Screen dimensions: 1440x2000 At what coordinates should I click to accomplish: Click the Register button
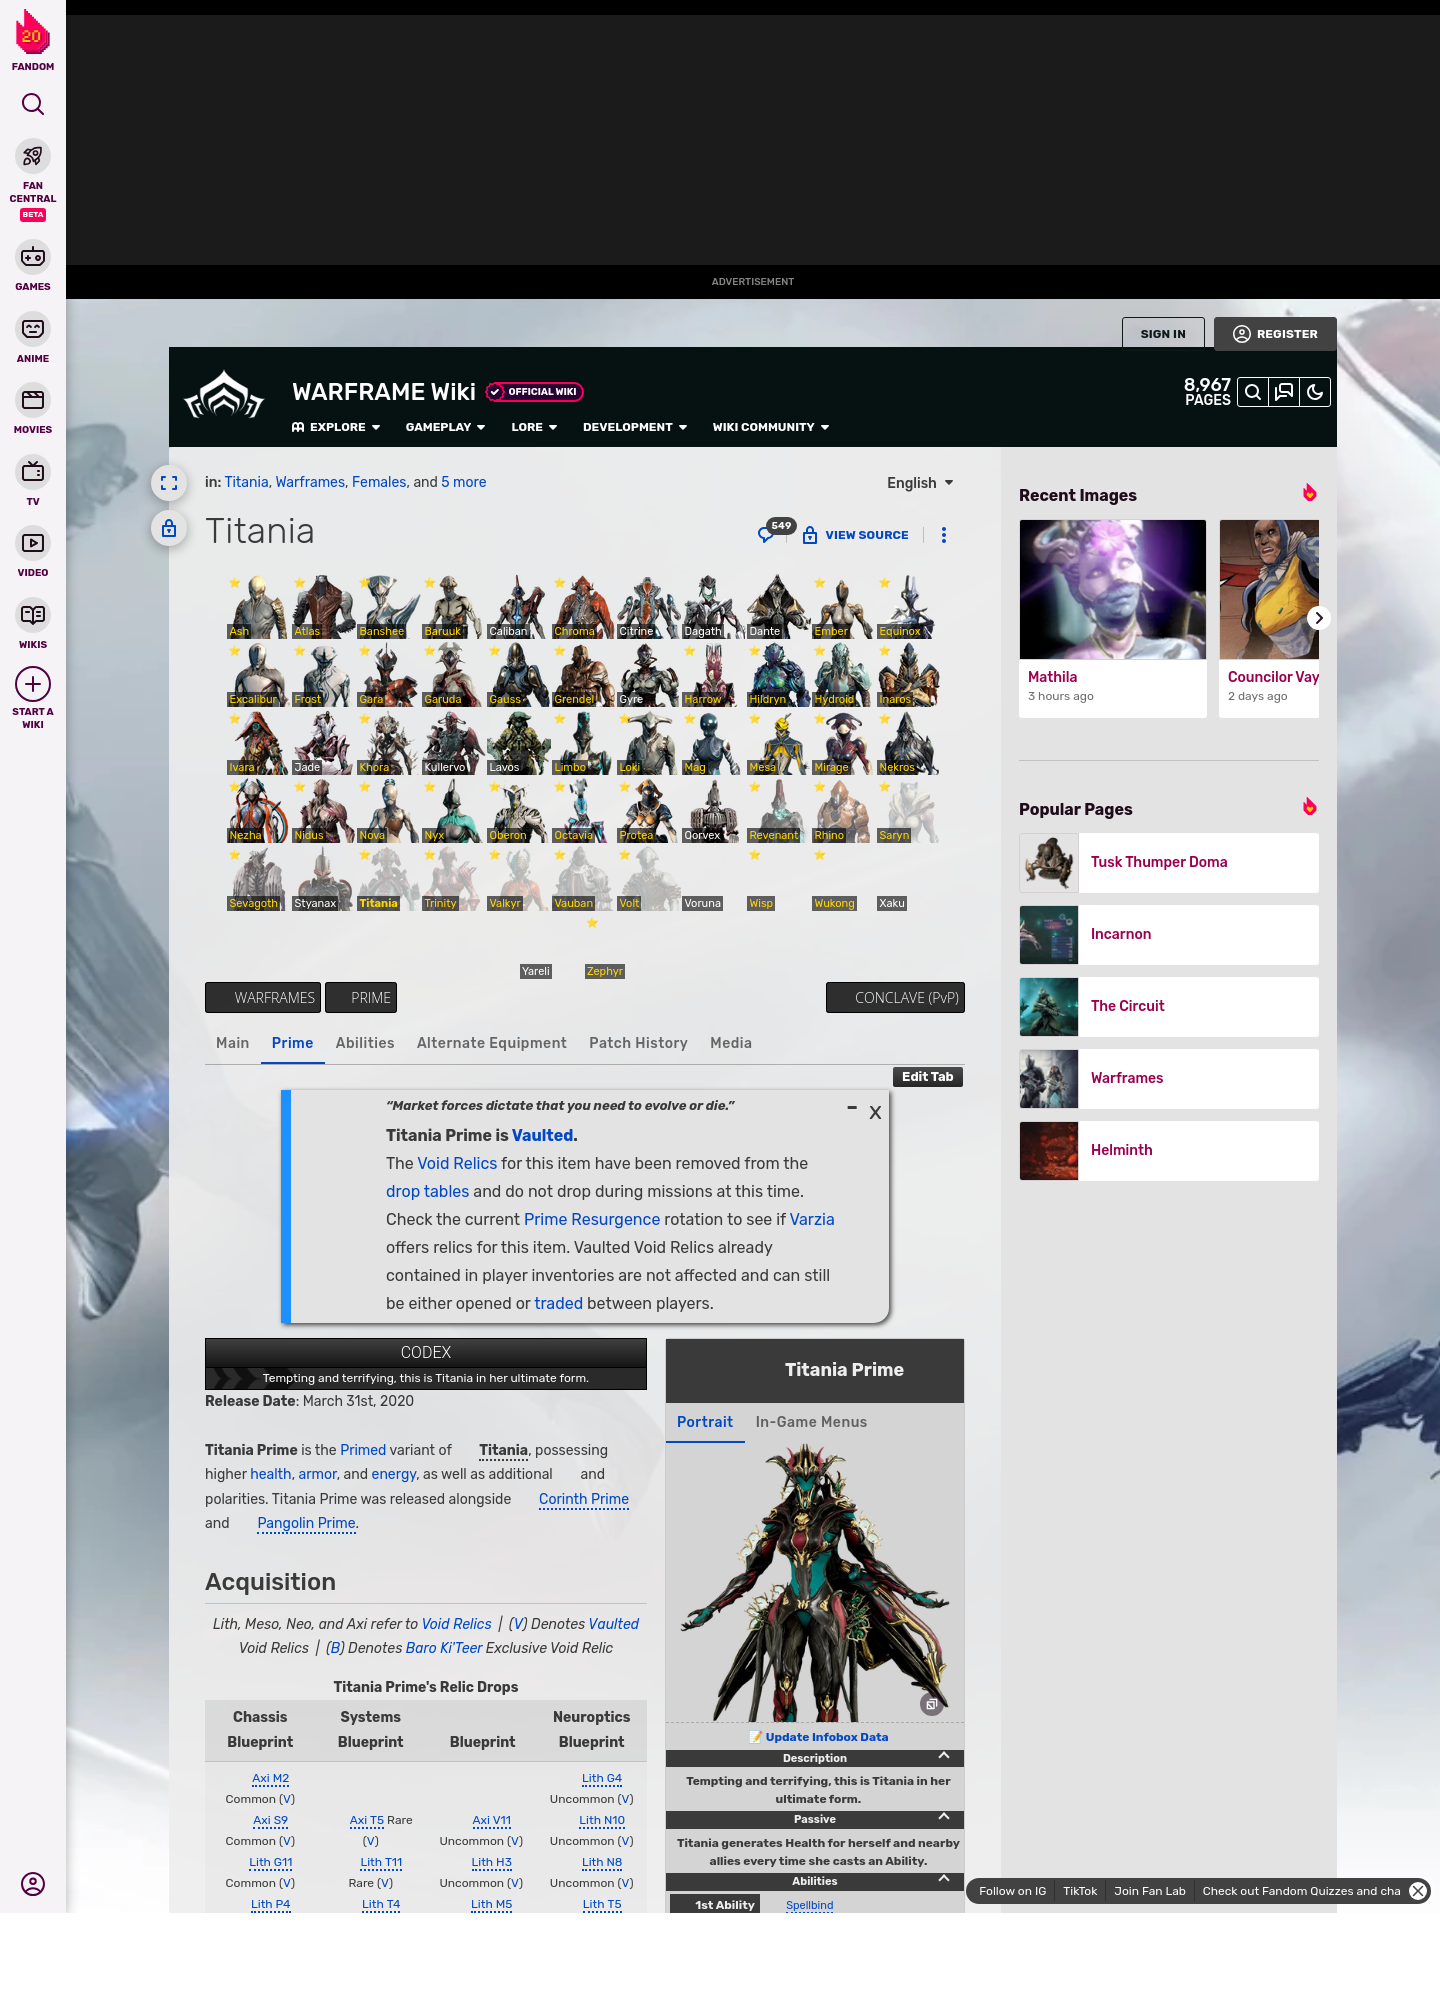(1275, 334)
